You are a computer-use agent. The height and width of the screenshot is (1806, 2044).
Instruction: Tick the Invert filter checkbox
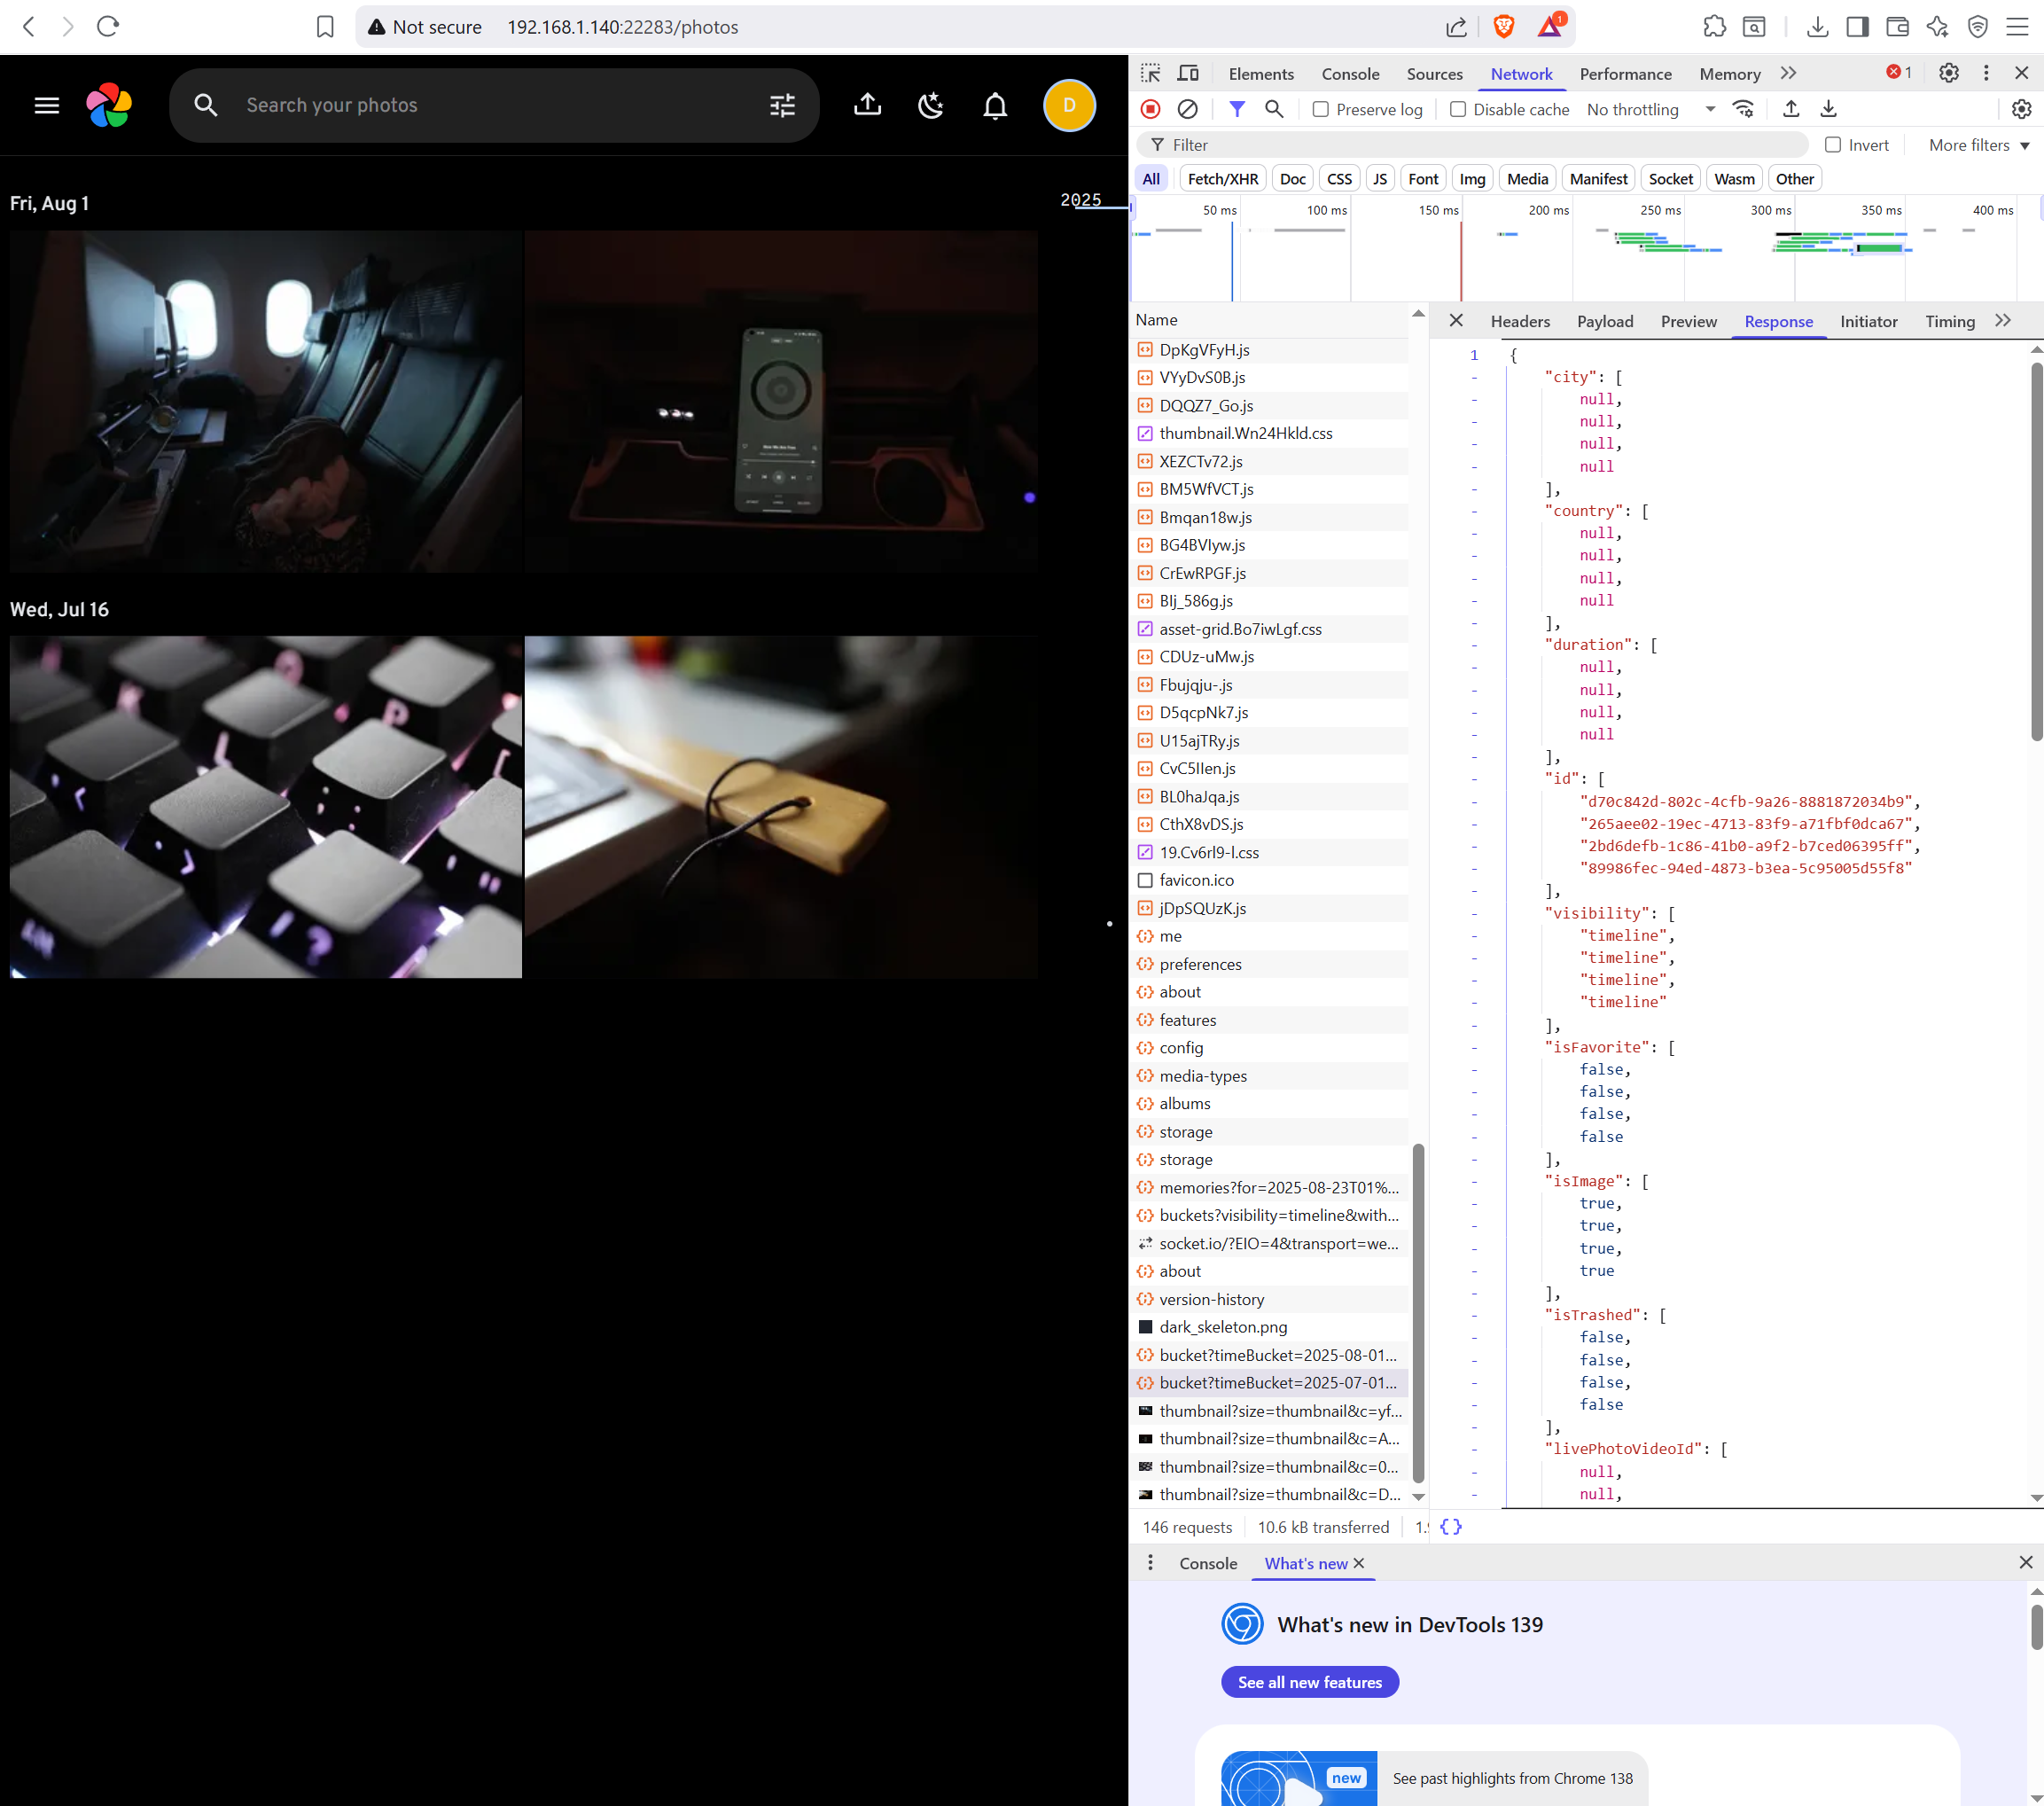click(x=1832, y=145)
